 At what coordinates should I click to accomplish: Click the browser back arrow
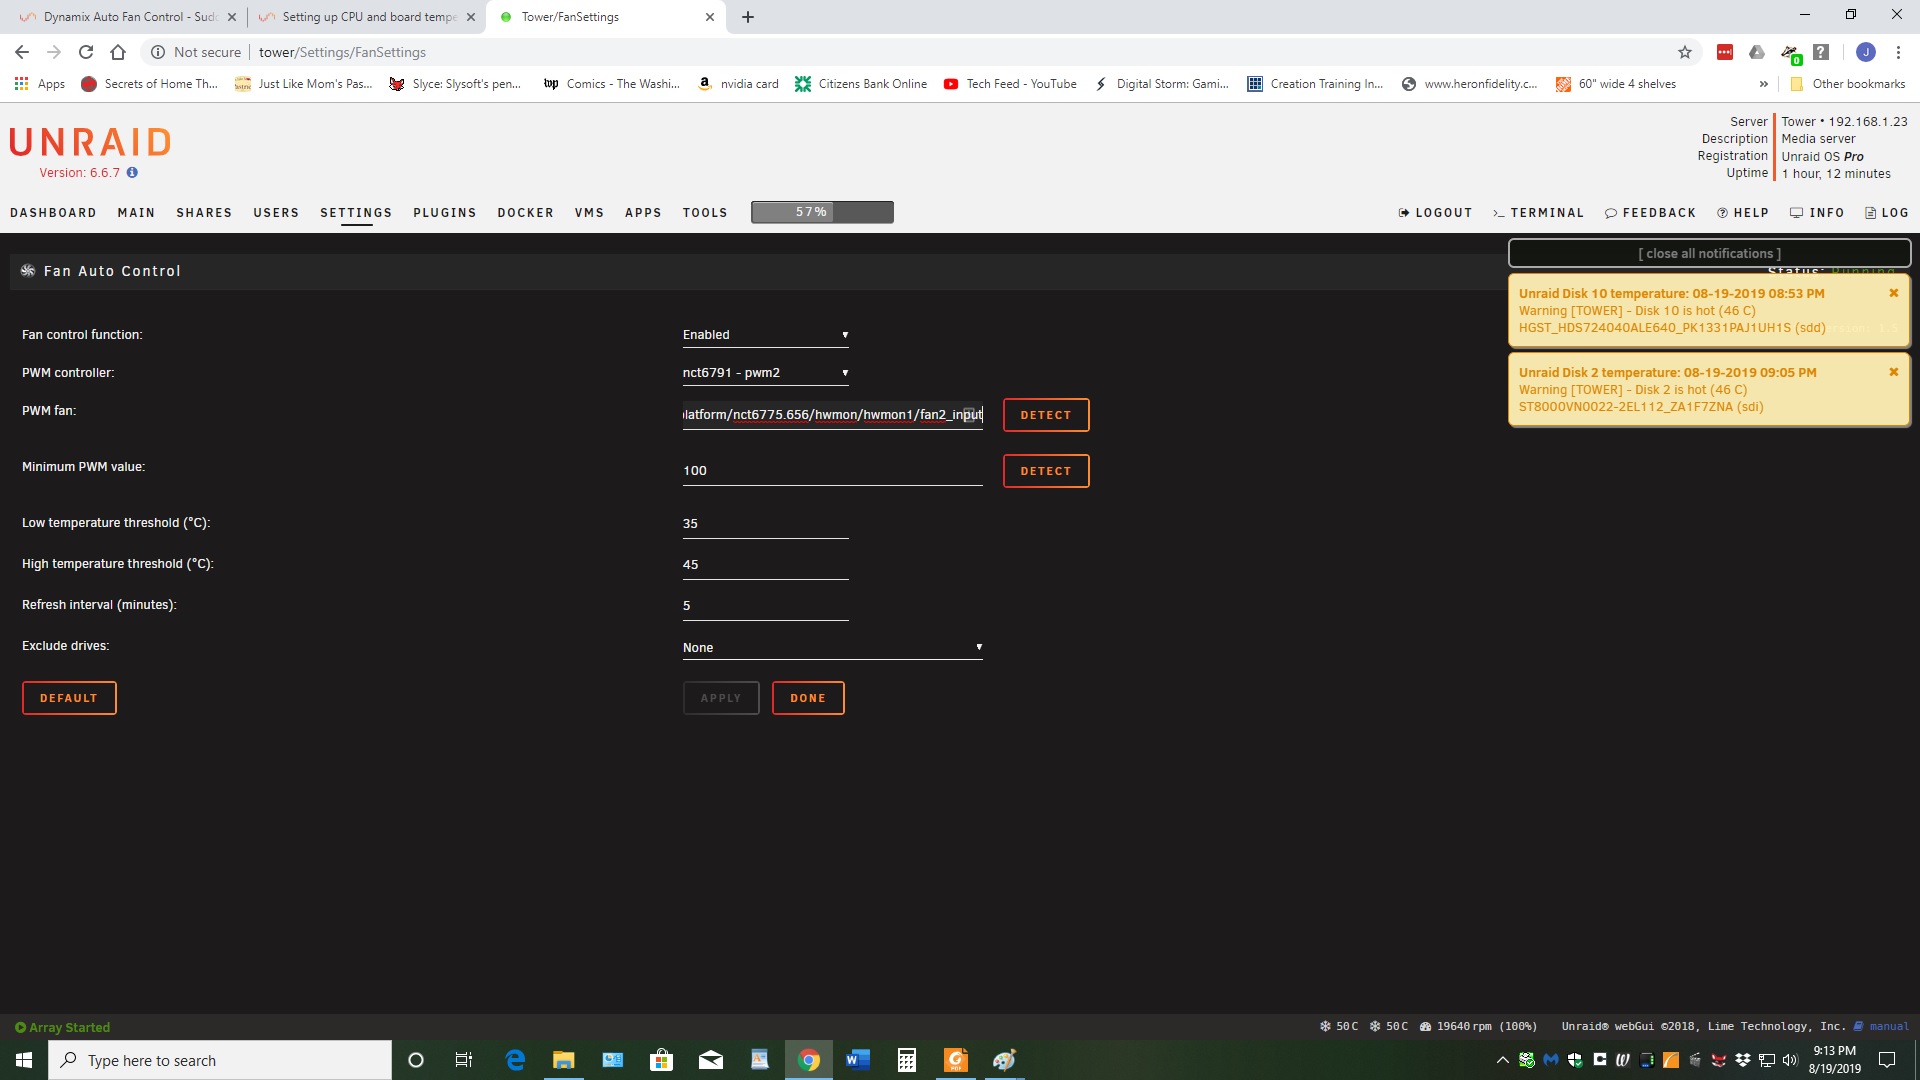pos(22,52)
